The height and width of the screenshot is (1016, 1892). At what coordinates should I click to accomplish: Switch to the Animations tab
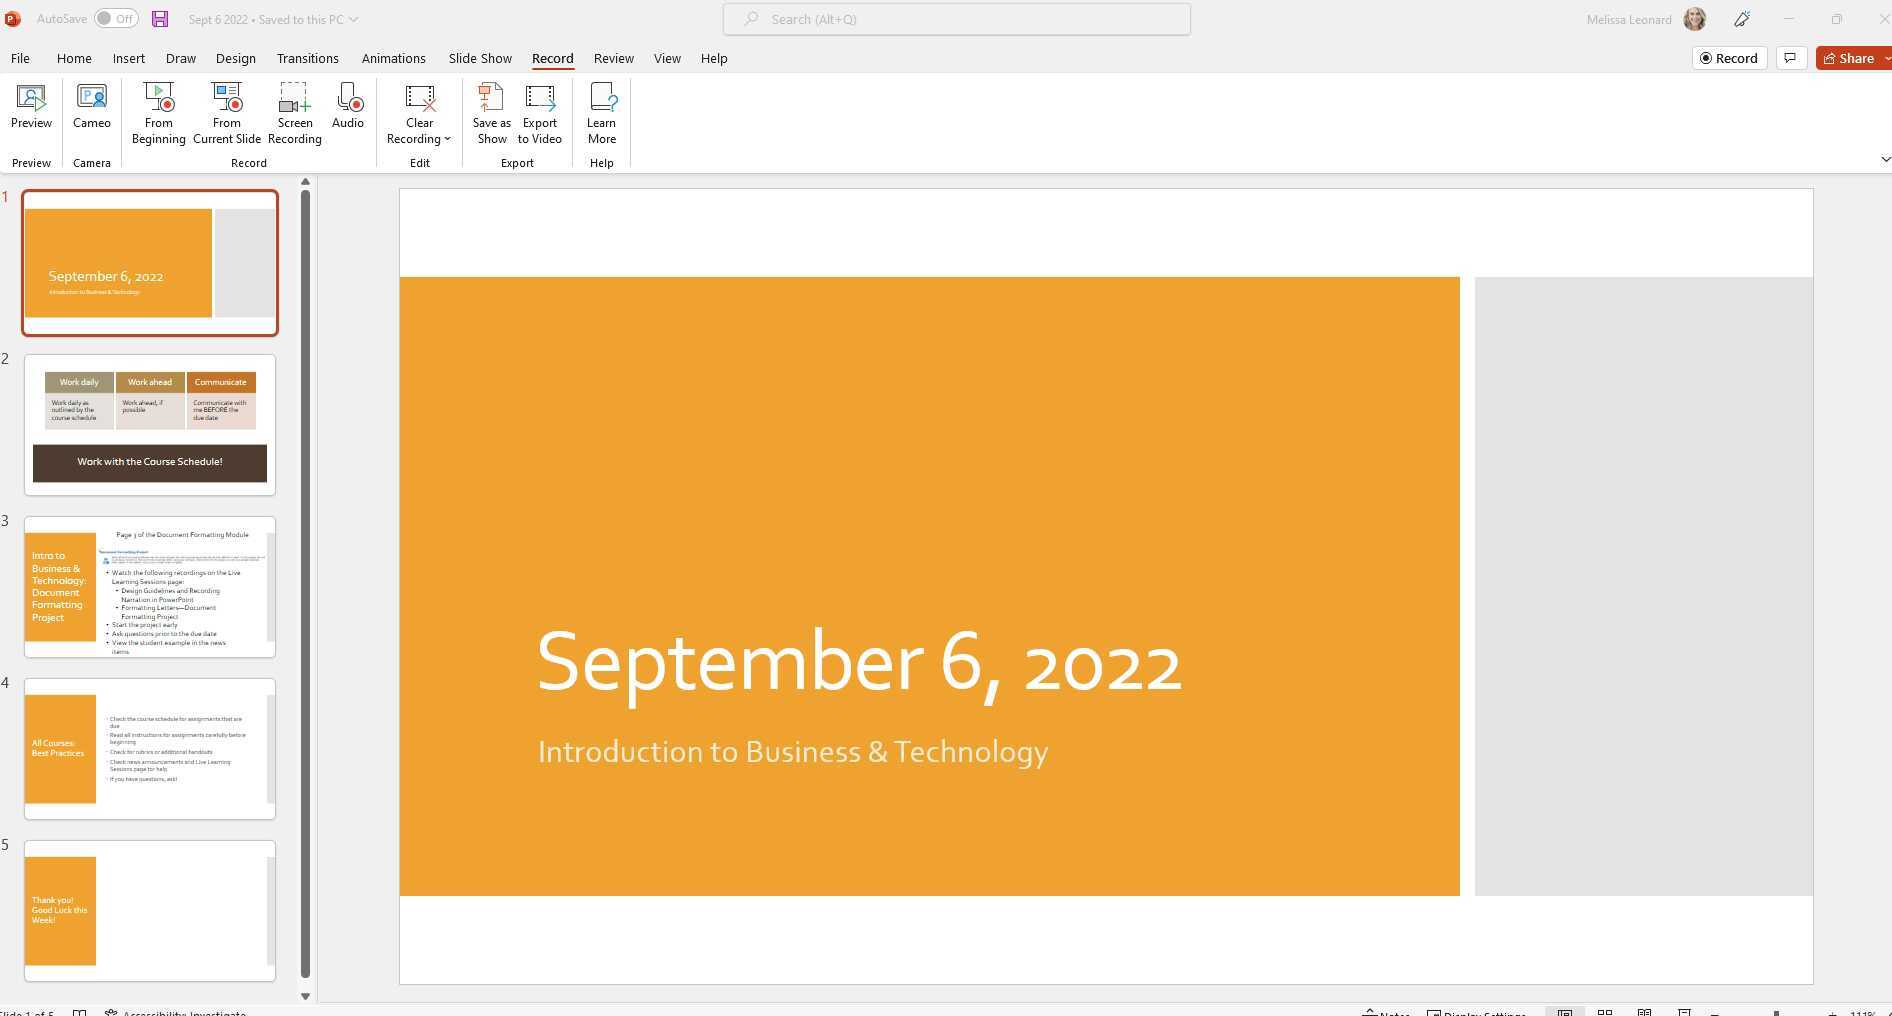point(393,58)
